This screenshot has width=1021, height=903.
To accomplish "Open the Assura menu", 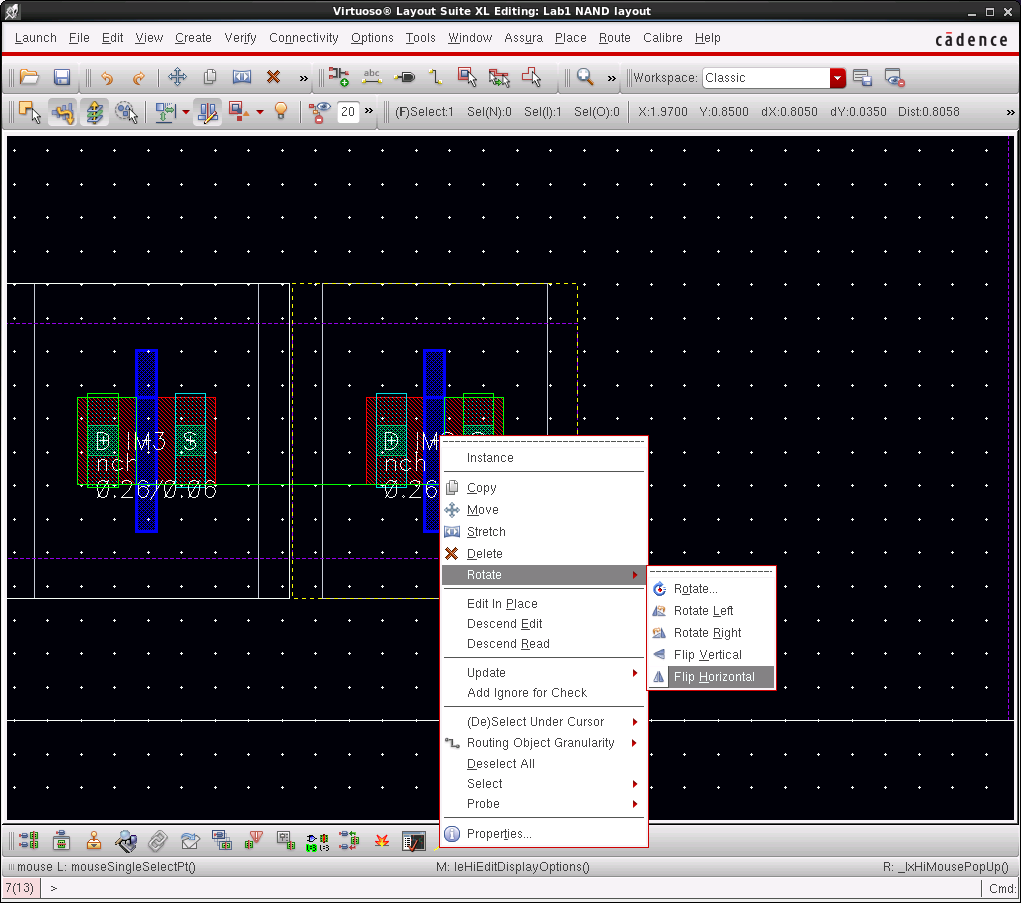I will pos(524,38).
